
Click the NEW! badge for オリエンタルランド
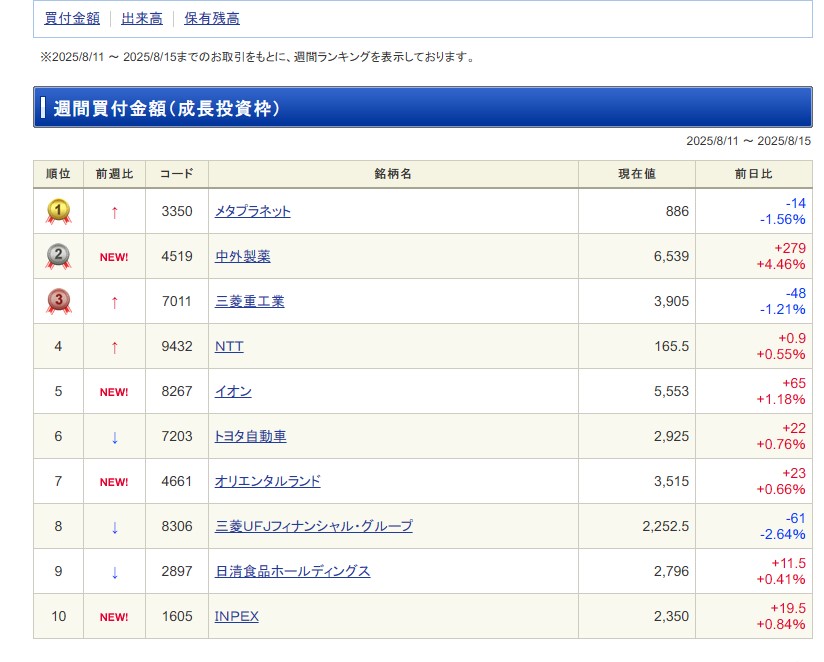click(114, 482)
